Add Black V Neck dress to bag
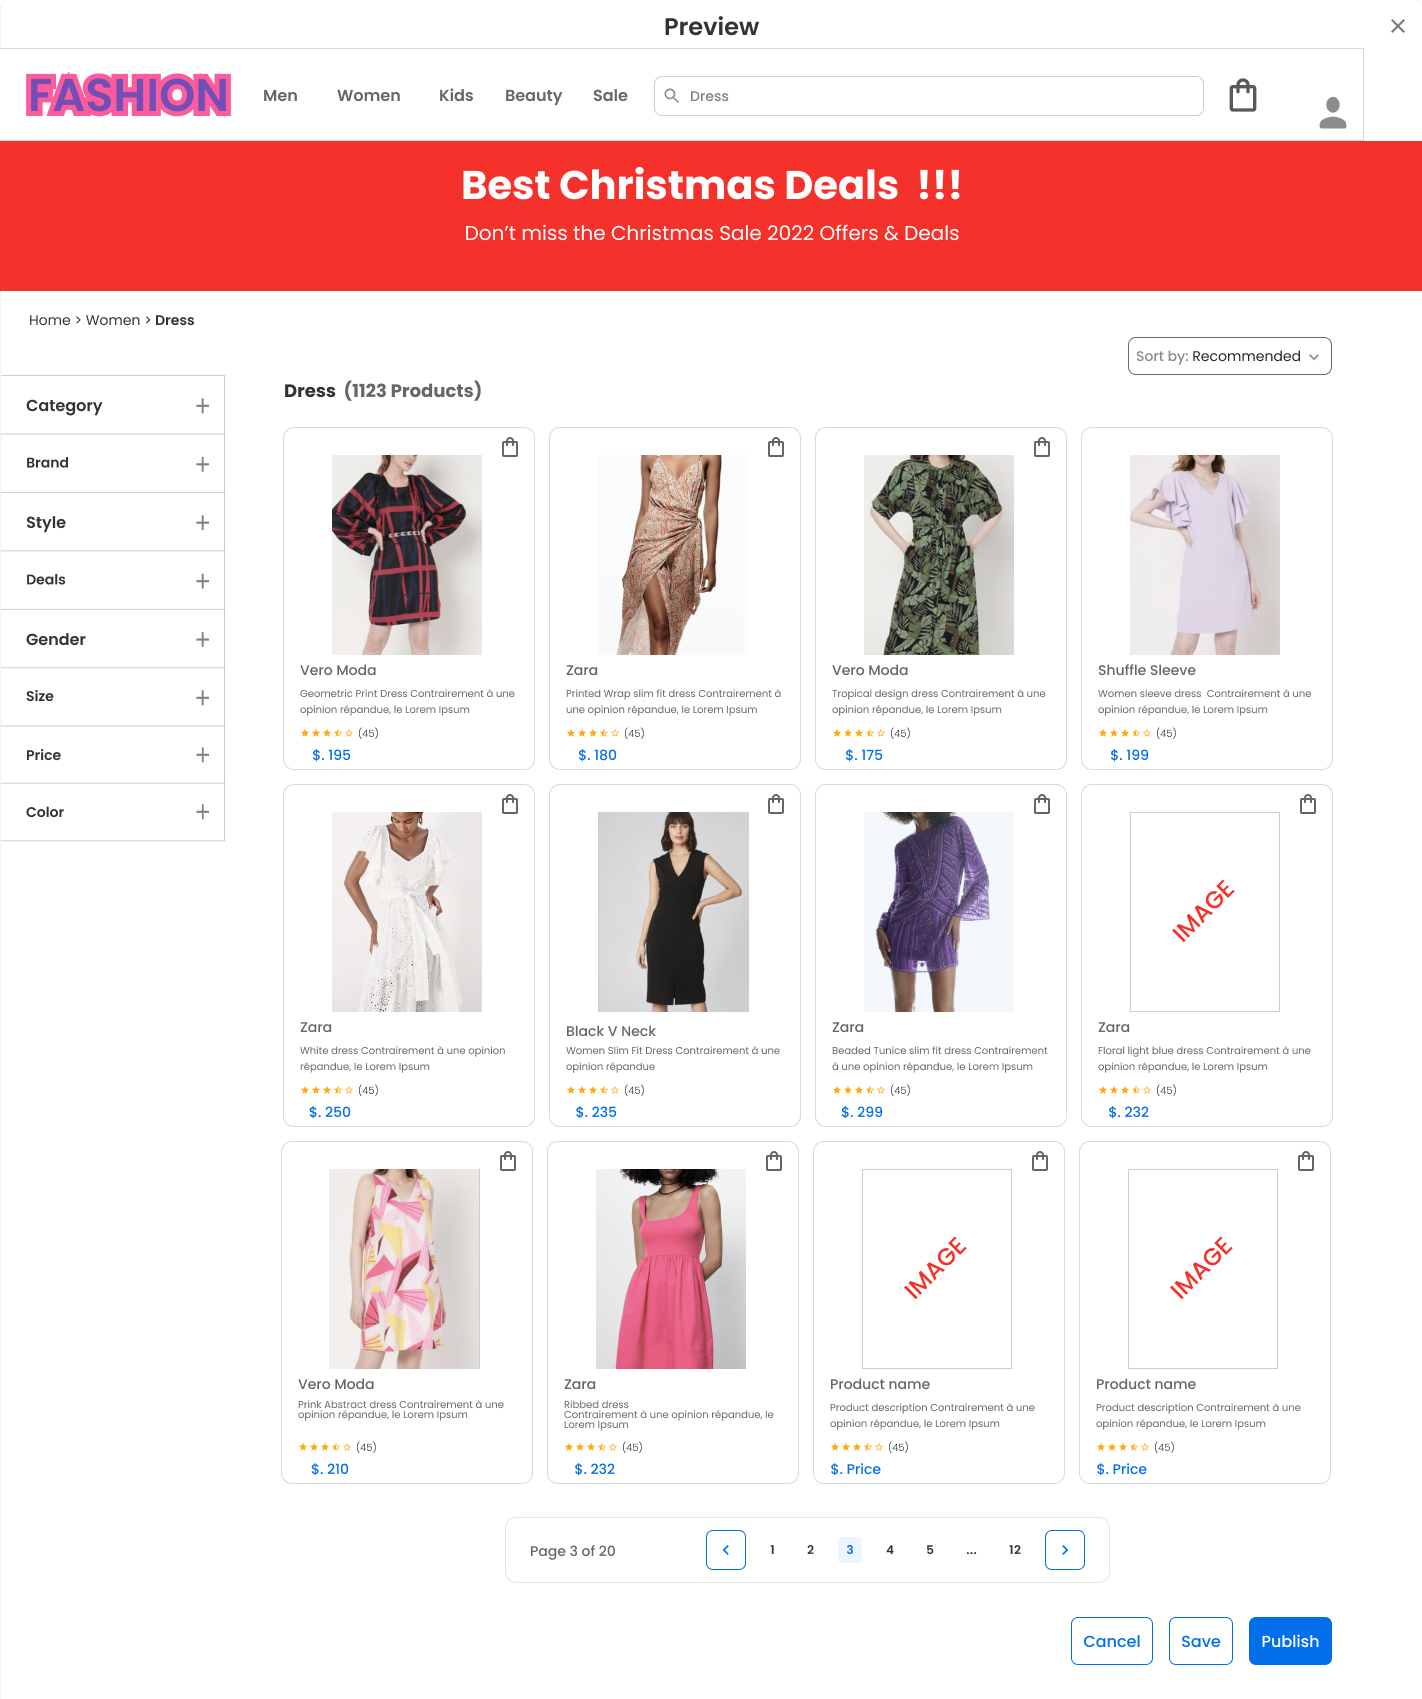 pyautogui.click(x=776, y=804)
